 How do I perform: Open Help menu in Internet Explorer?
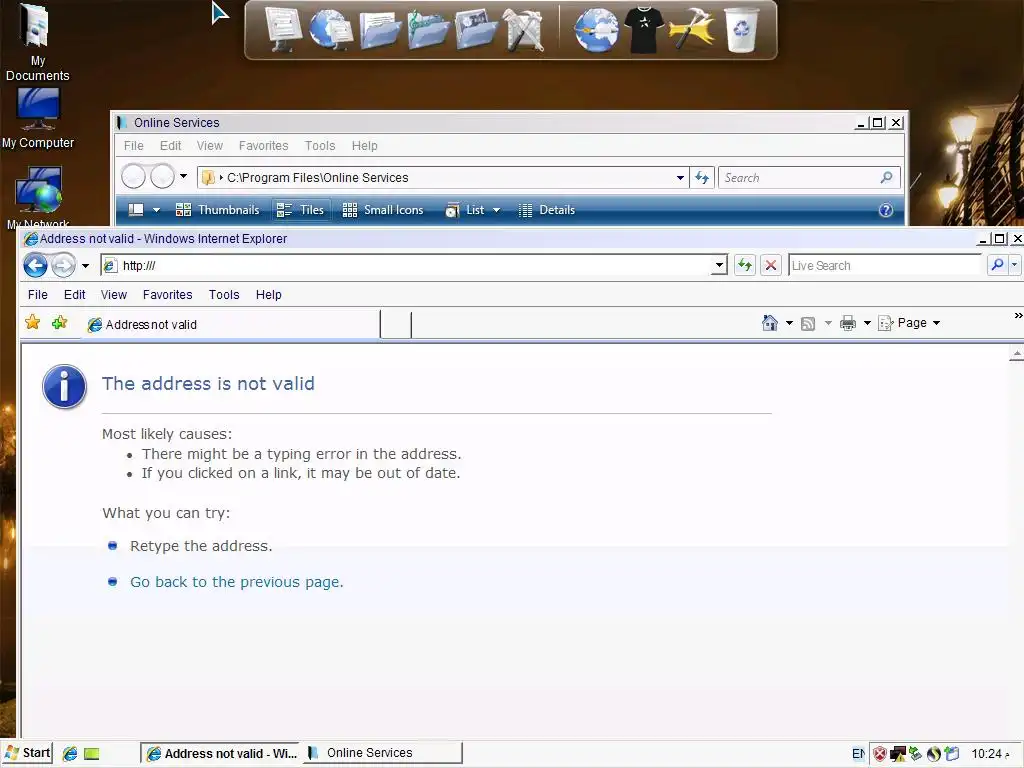pyautogui.click(x=268, y=295)
